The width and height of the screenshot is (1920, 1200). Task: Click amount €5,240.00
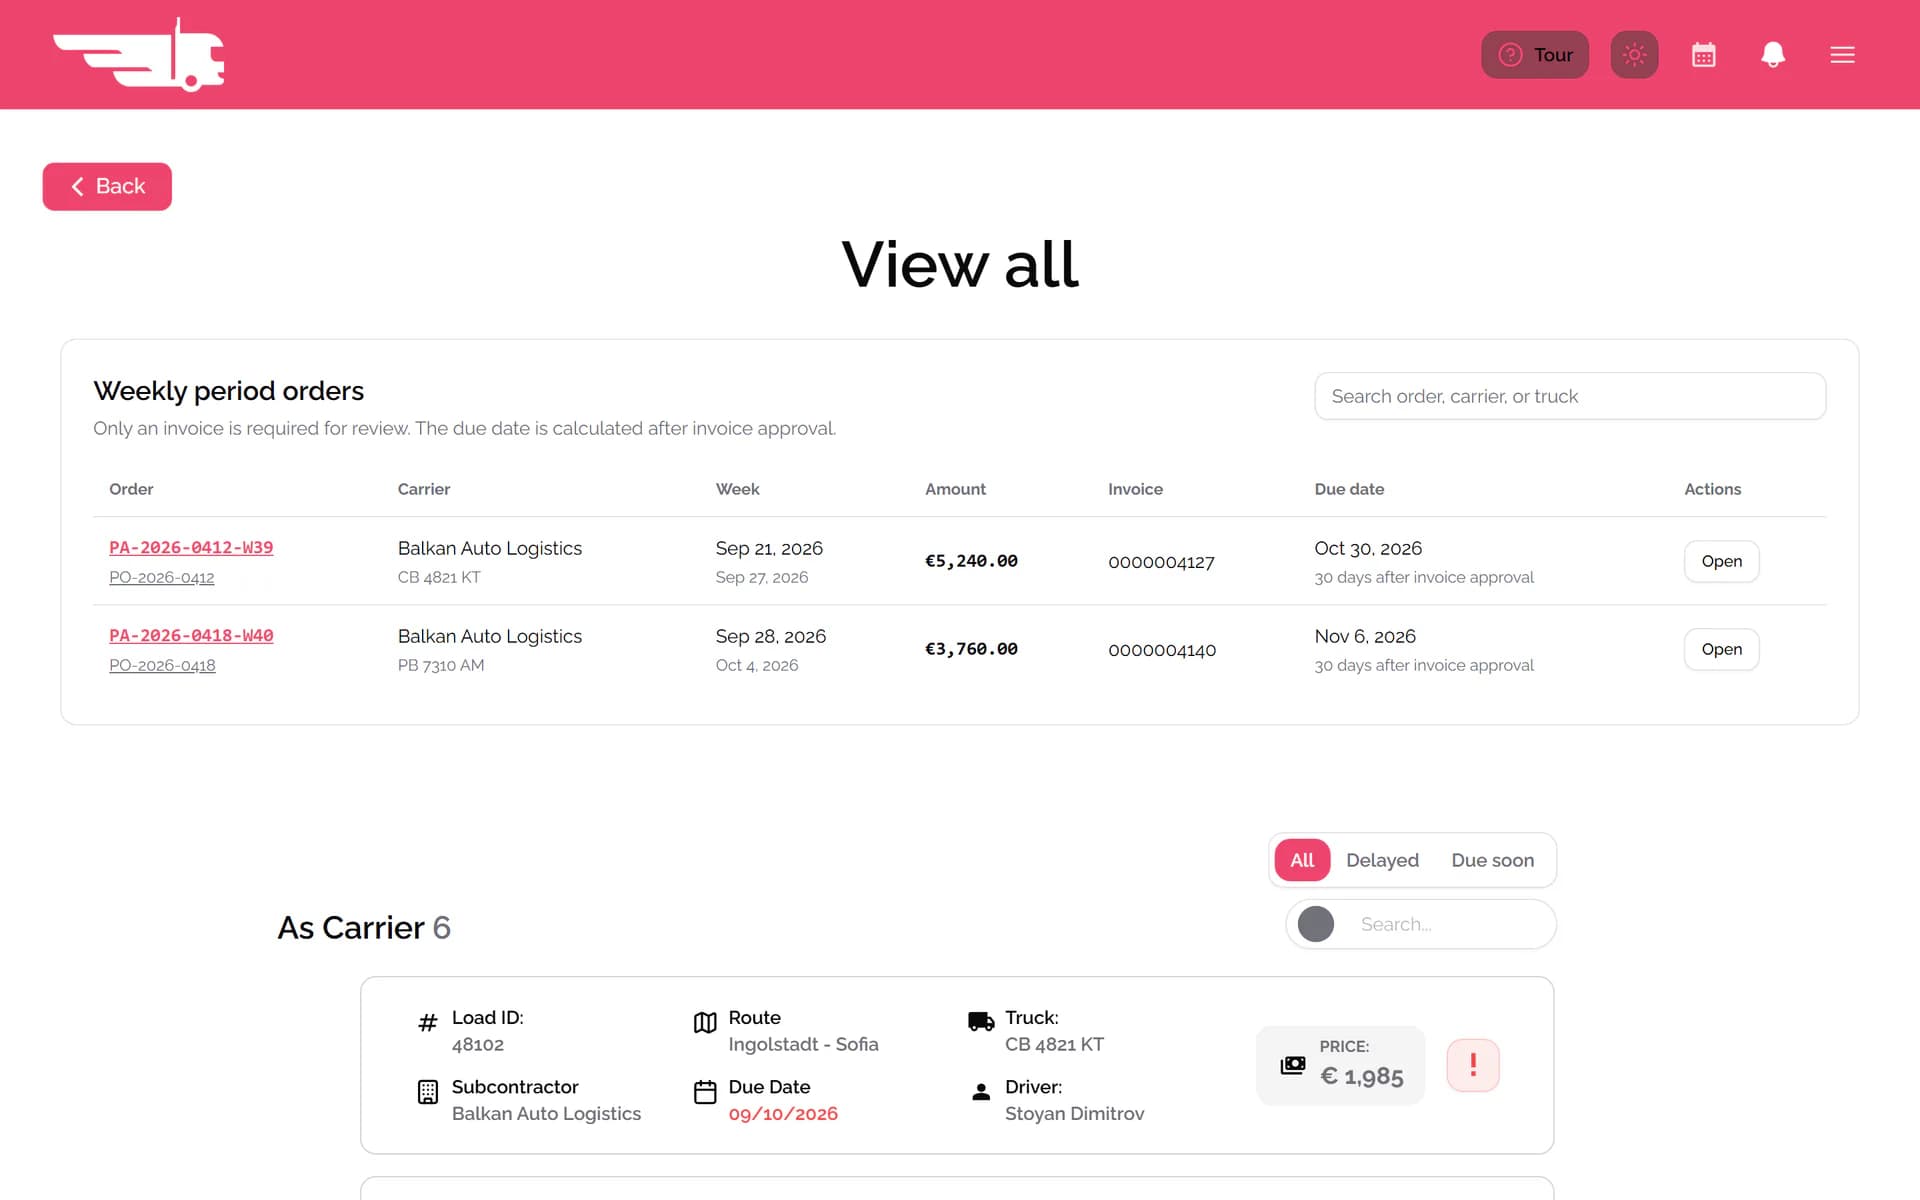coord(971,561)
